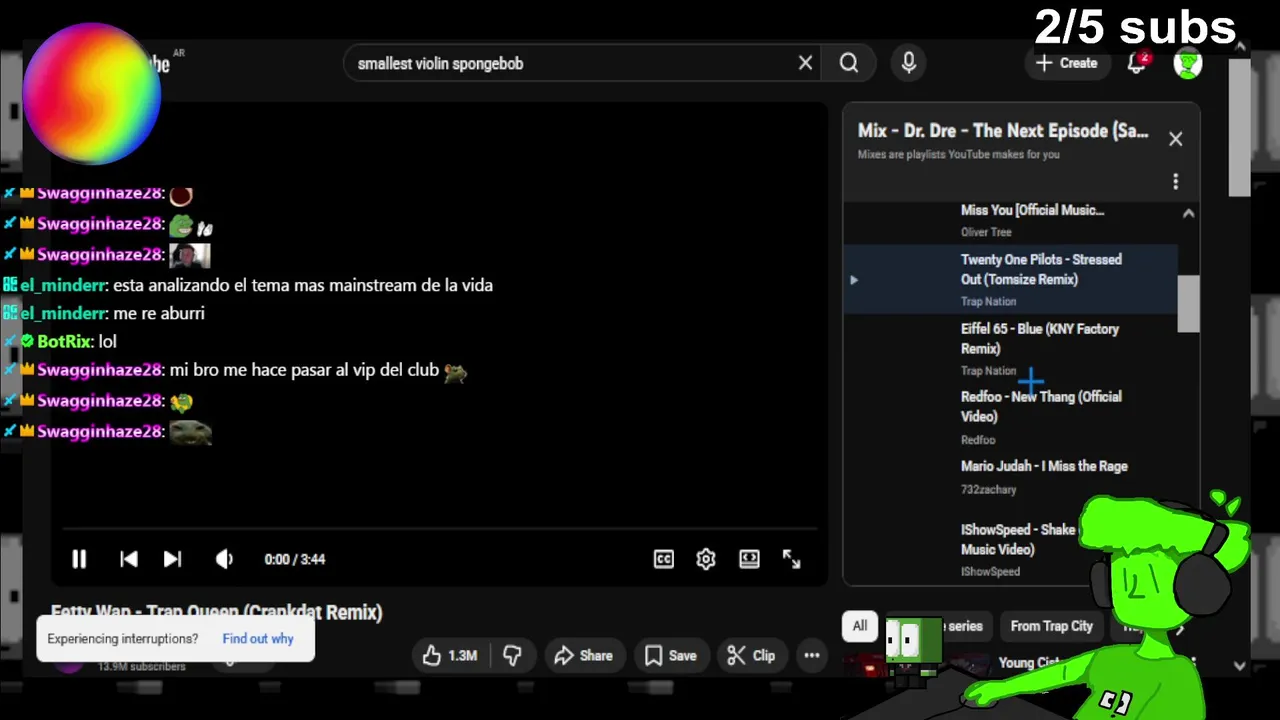Viewport: 1280px width, 720px height.
Task: Play Twenty One Pilots - Stressed Out remix
Action: click(x=1010, y=279)
